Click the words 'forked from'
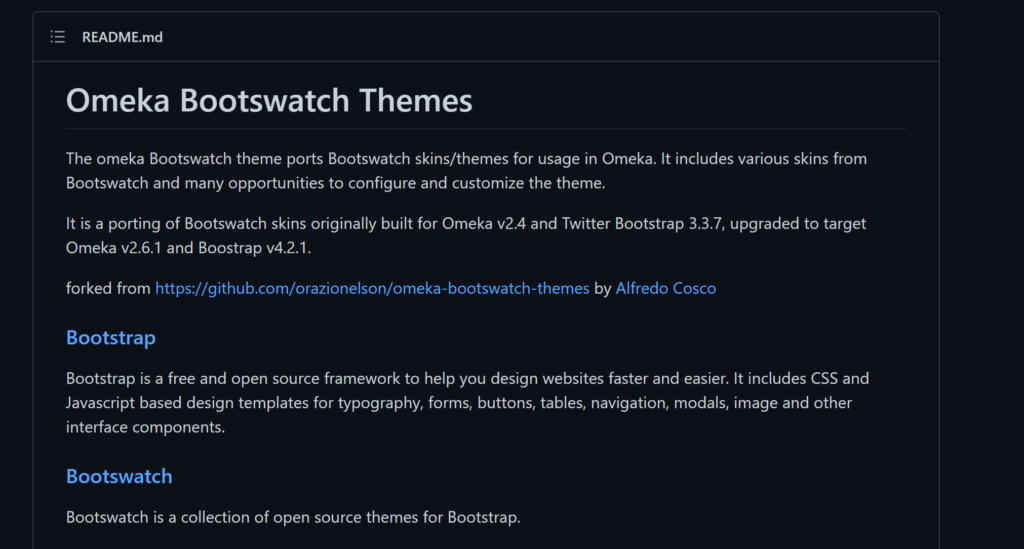Screen dimensions: 1024x549 [108, 289]
